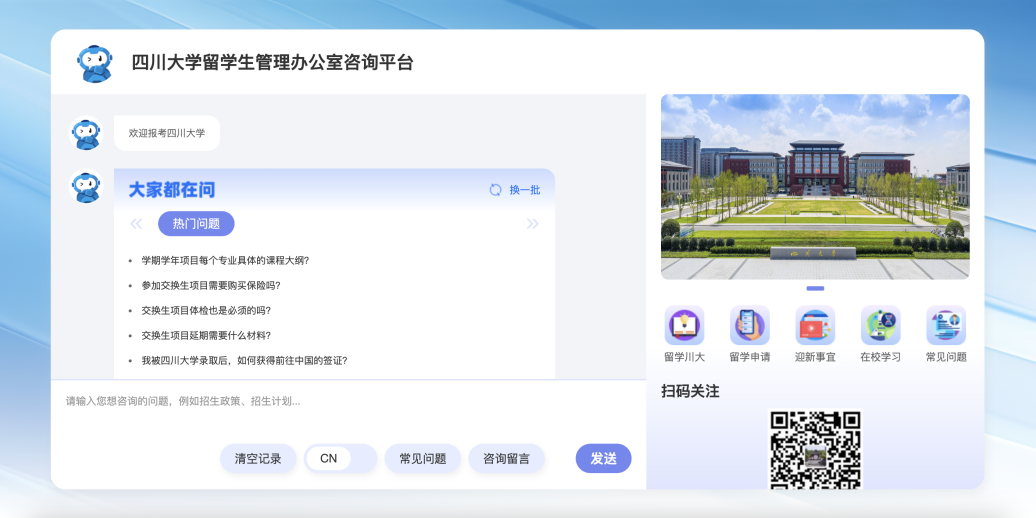The width and height of the screenshot is (1036, 518).
Task: Click the robot avatar beside the welcome message
Action: 86,133
